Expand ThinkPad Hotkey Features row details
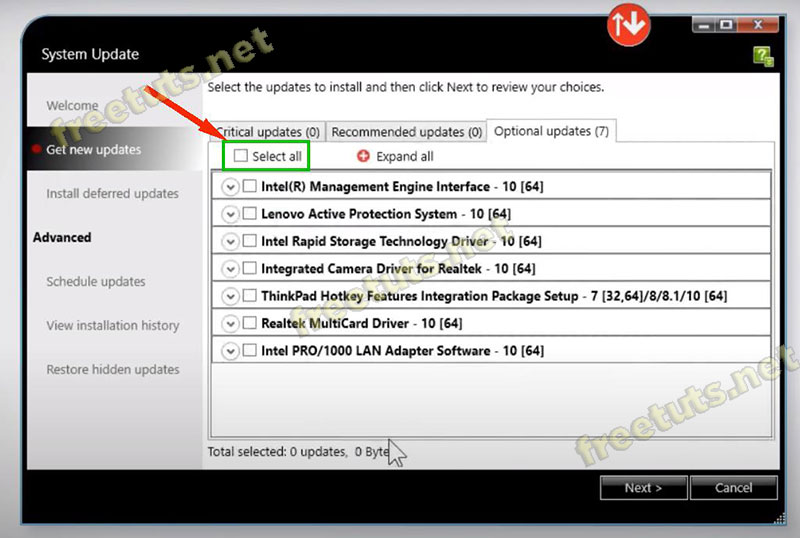 click(x=230, y=296)
